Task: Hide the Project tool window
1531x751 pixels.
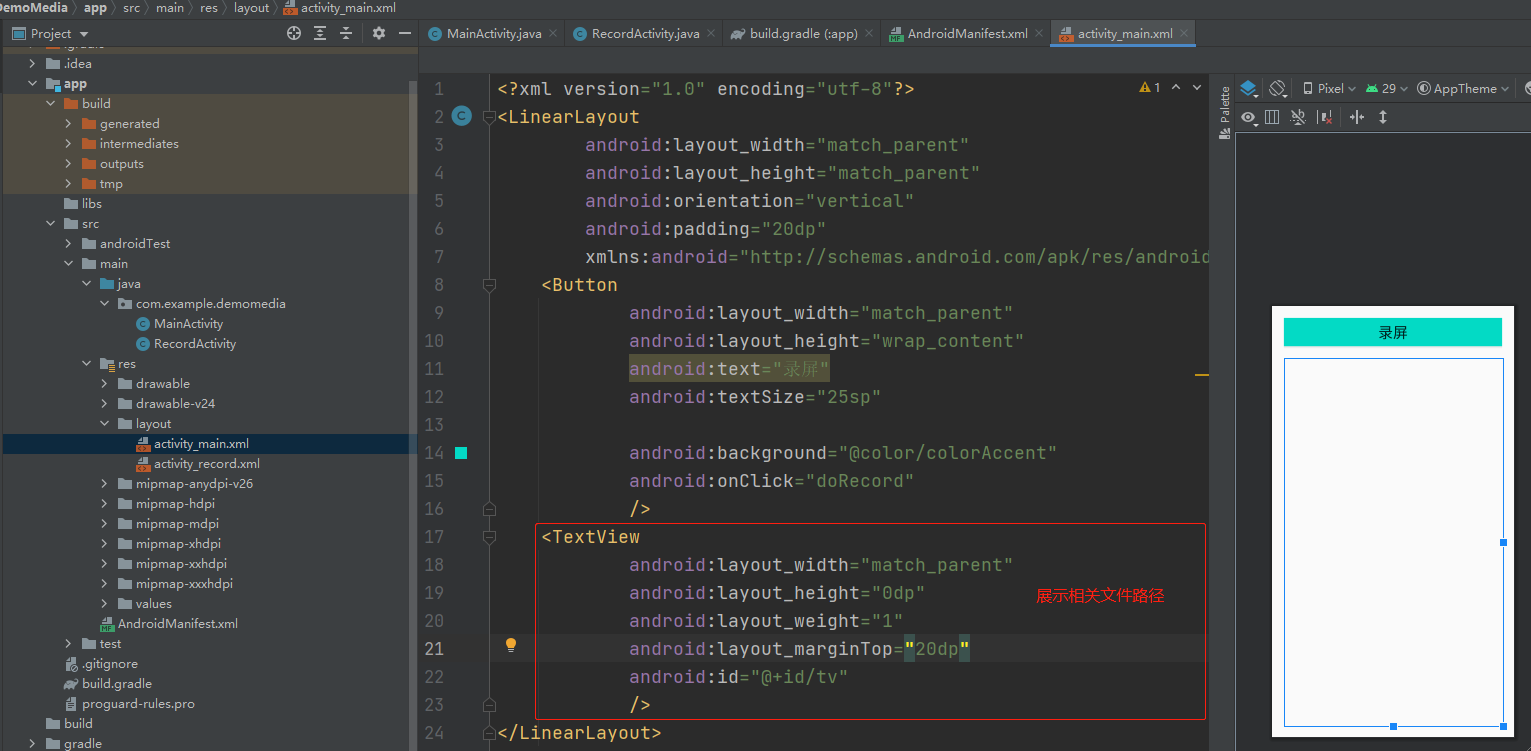Action: 405,33
